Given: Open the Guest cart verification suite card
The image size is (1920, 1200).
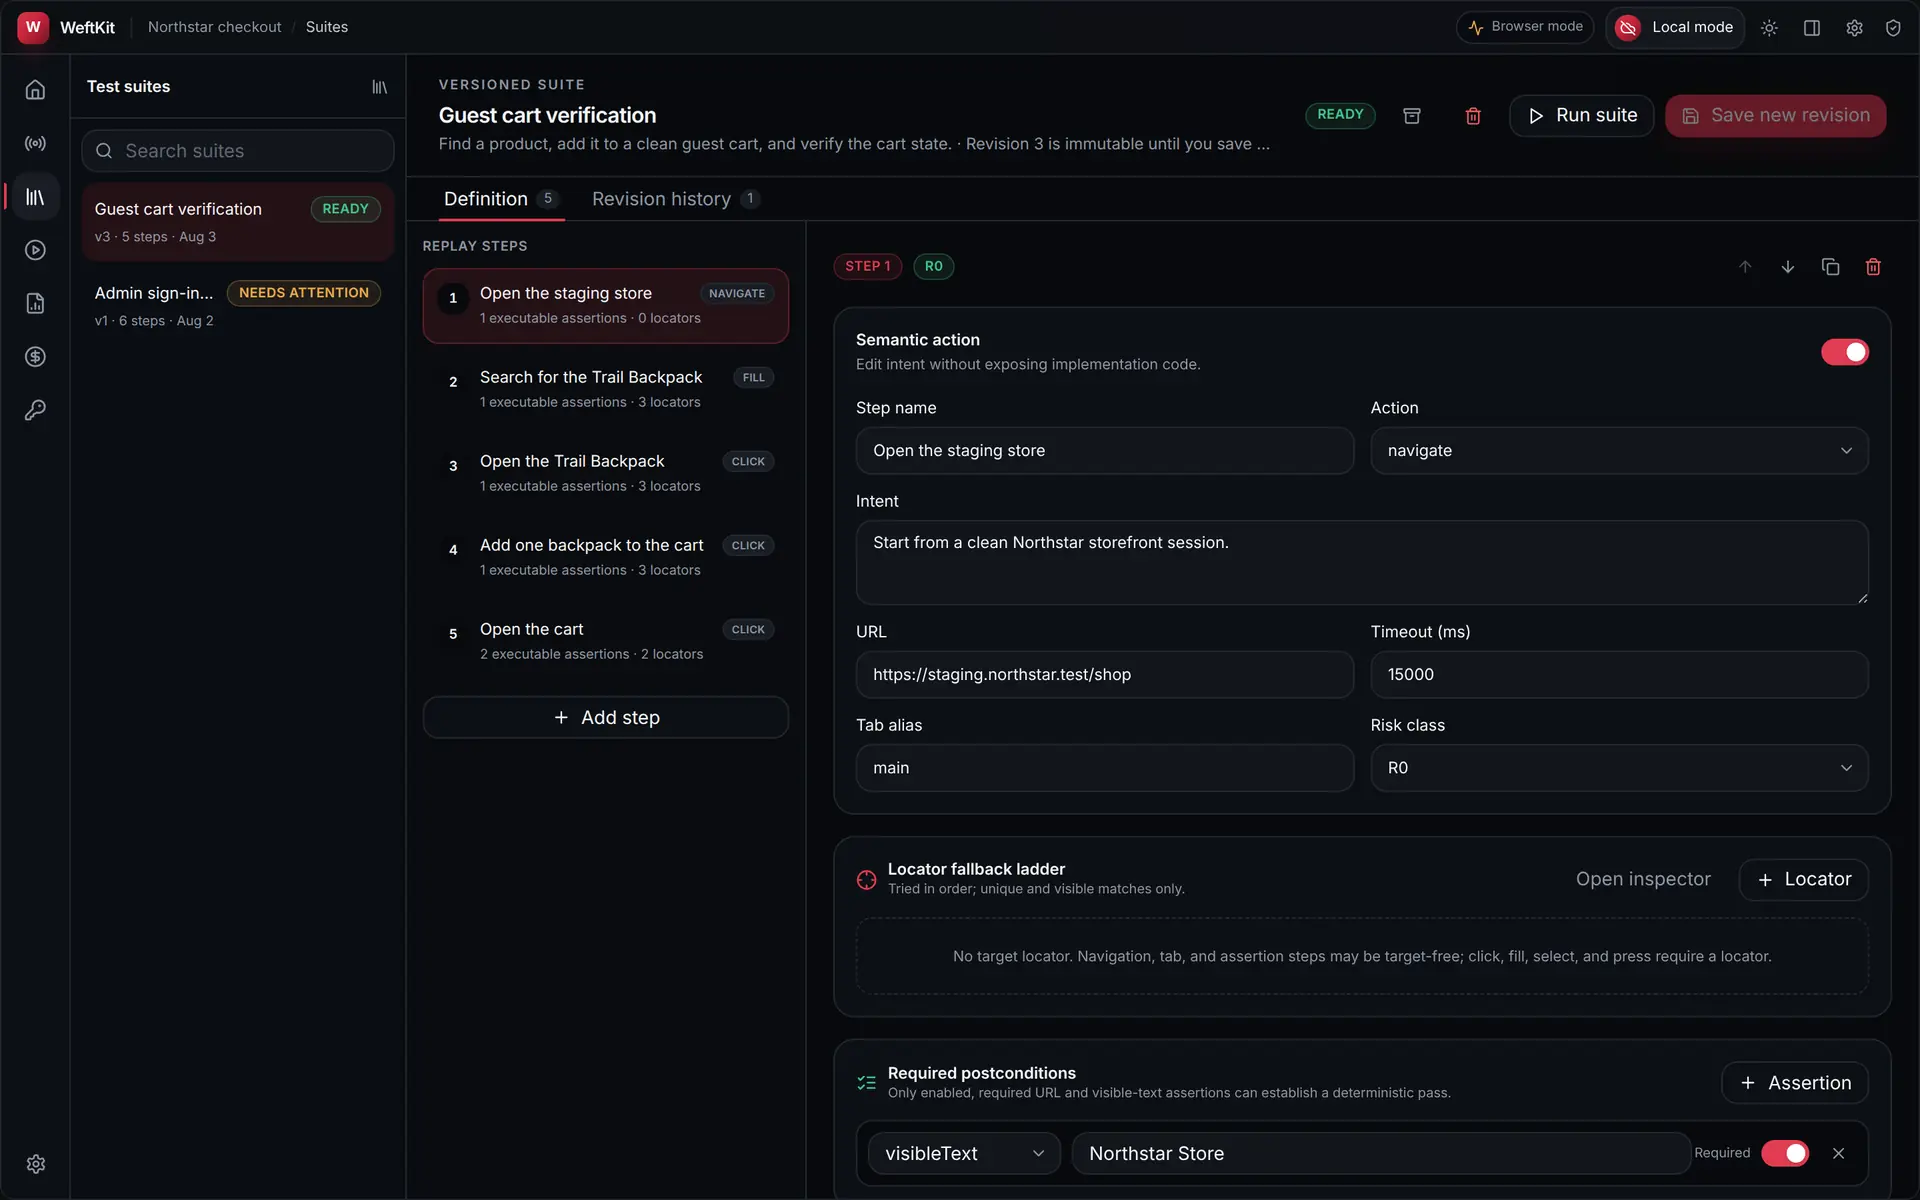Looking at the screenshot, I should coord(238,221).
